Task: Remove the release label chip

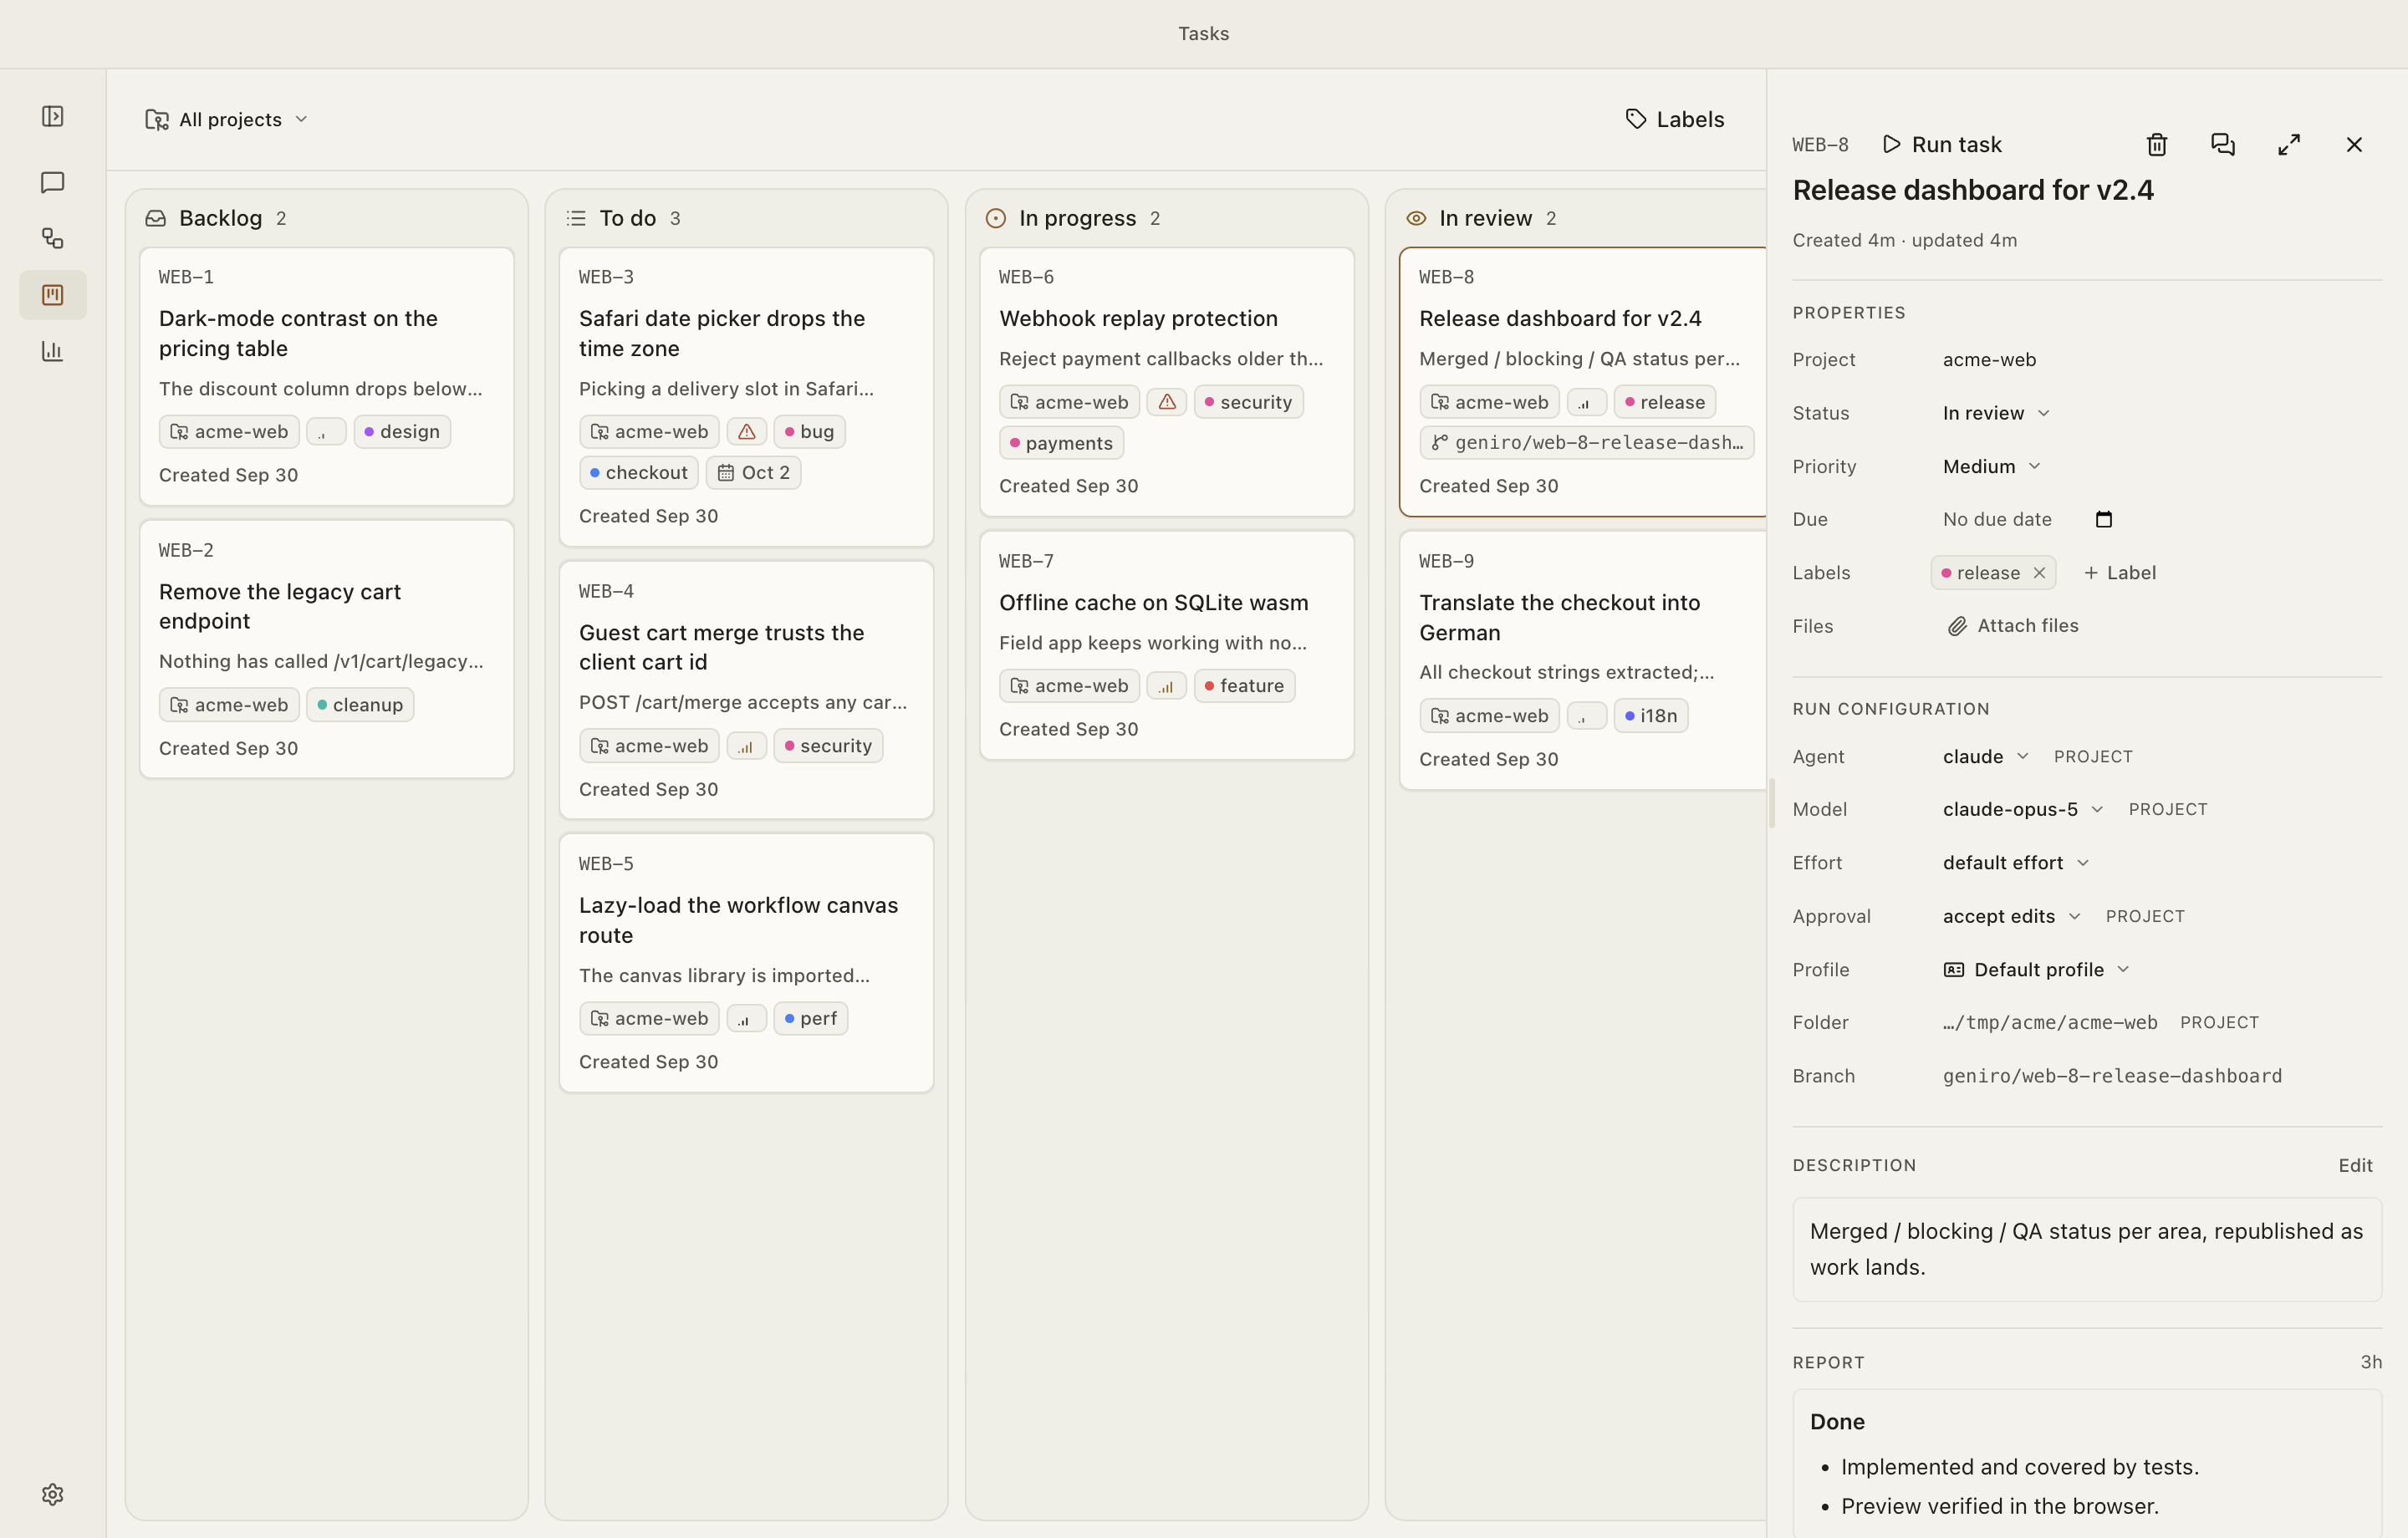Action: click(2039, 573)
